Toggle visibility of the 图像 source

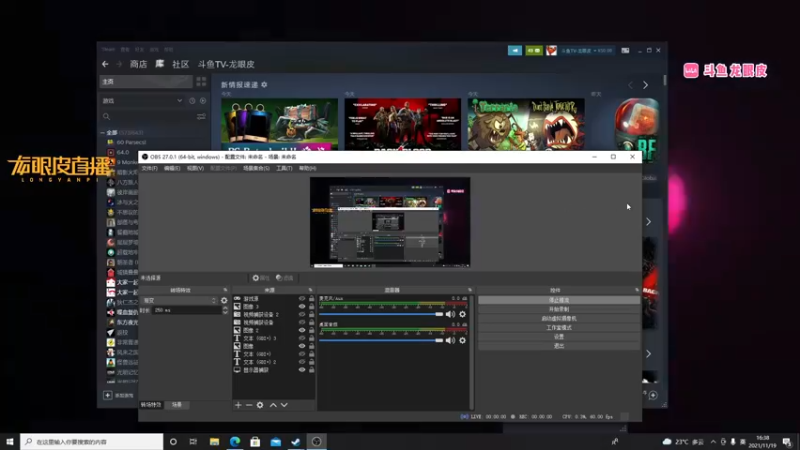302,346
